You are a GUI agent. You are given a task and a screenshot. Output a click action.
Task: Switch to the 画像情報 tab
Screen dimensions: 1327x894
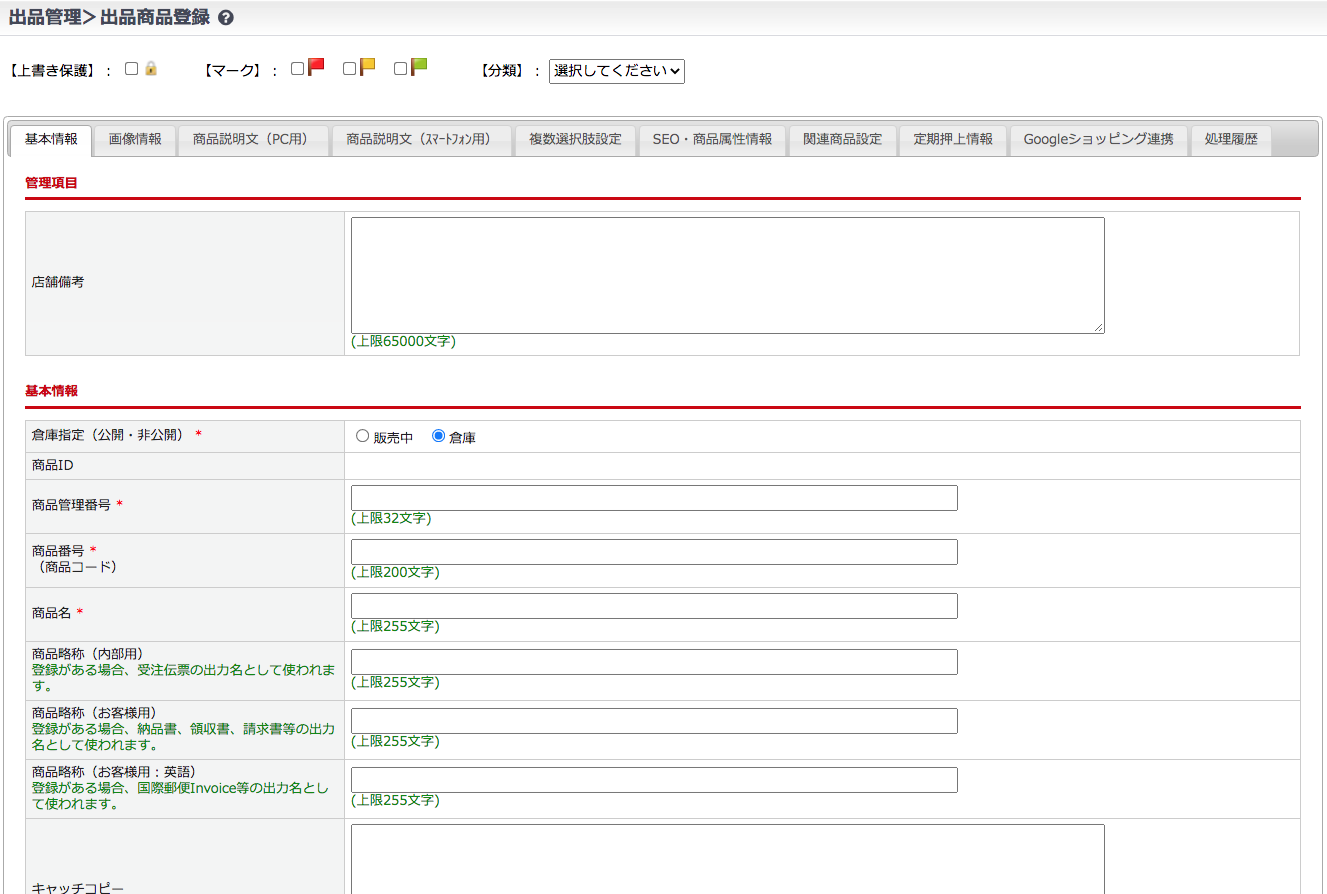click(135, 140)
